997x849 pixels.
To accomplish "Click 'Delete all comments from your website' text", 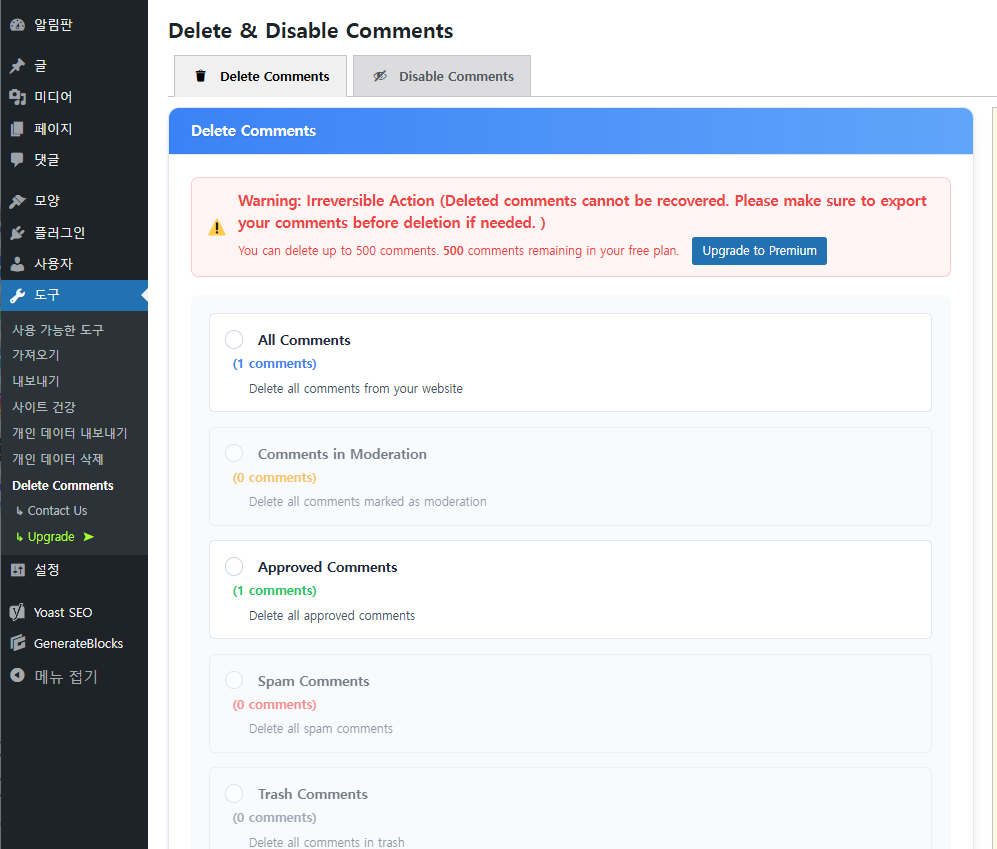I will coord(356,389).
